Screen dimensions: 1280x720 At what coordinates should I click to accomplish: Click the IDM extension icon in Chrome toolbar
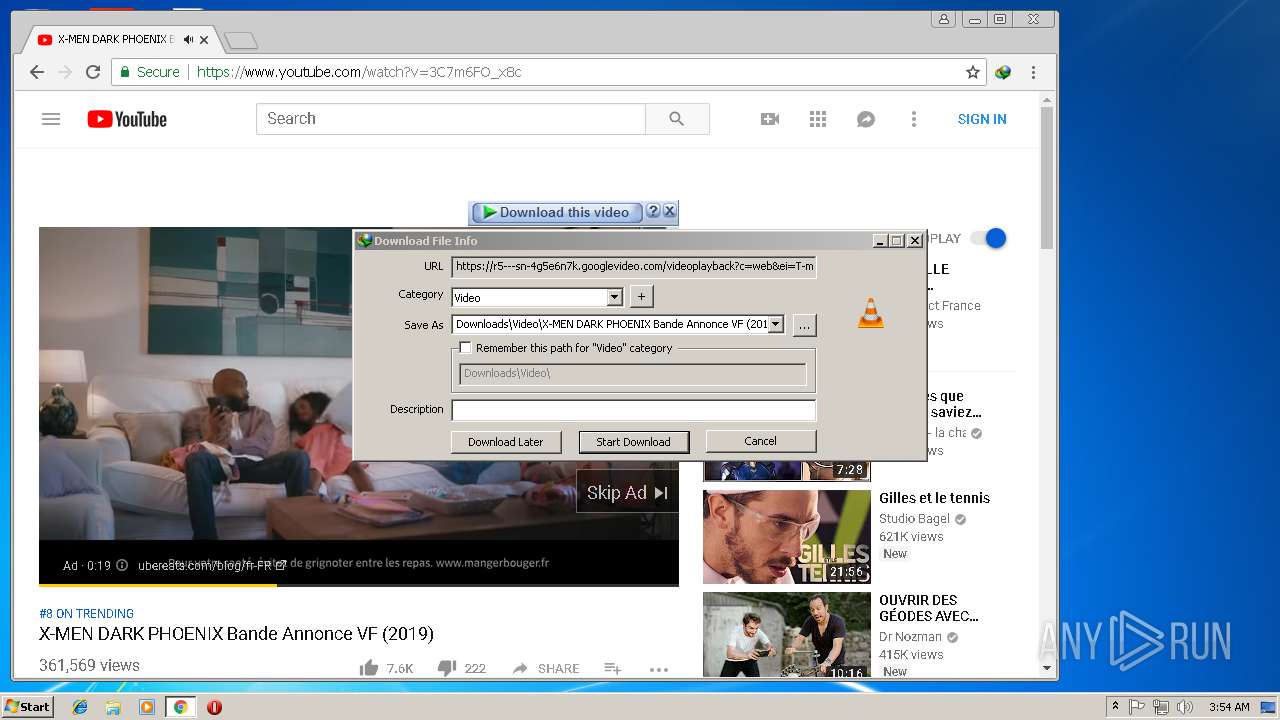(x=1003, y=72)
